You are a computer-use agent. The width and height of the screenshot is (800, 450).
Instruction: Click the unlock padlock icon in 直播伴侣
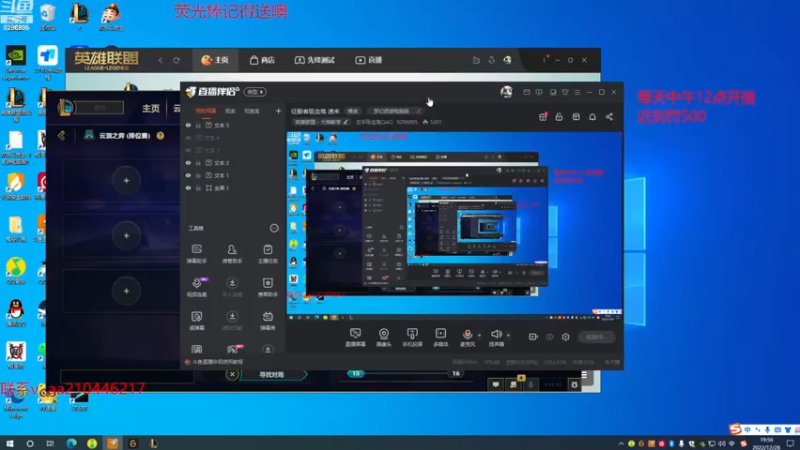(559, 117)
